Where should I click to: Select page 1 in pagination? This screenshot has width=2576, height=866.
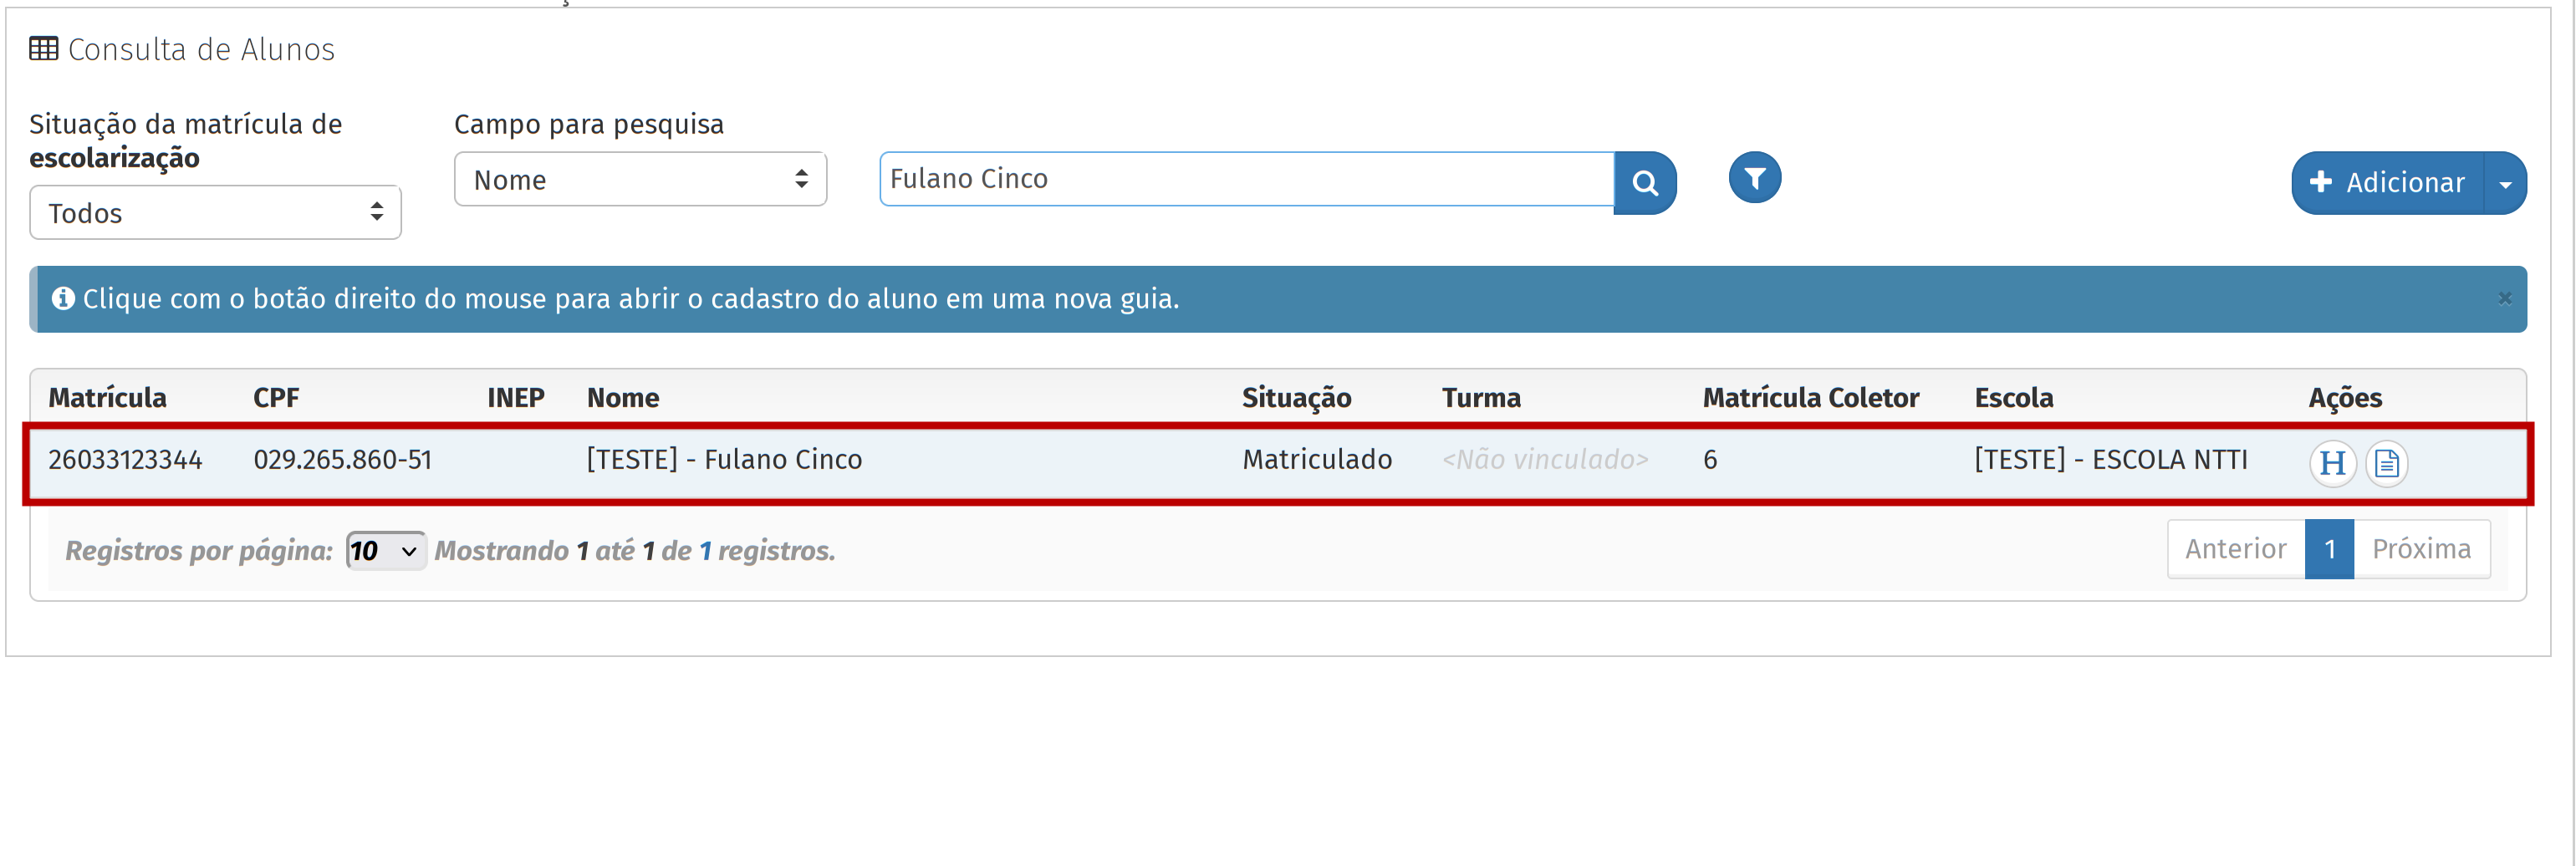pos(2329,549)
